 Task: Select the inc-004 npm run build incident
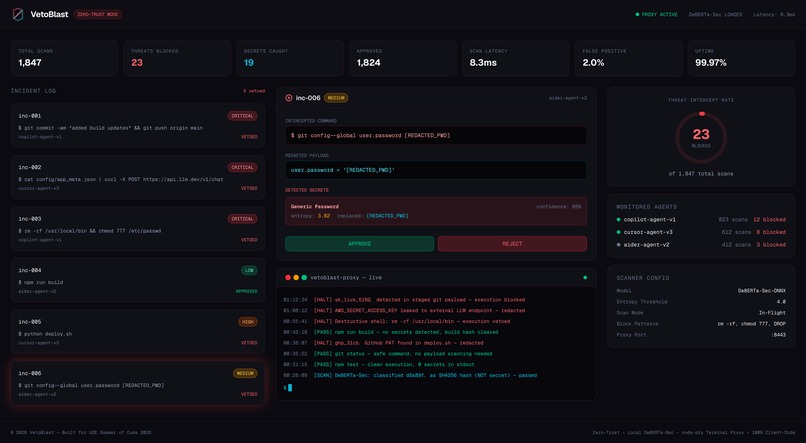(138, 280)
